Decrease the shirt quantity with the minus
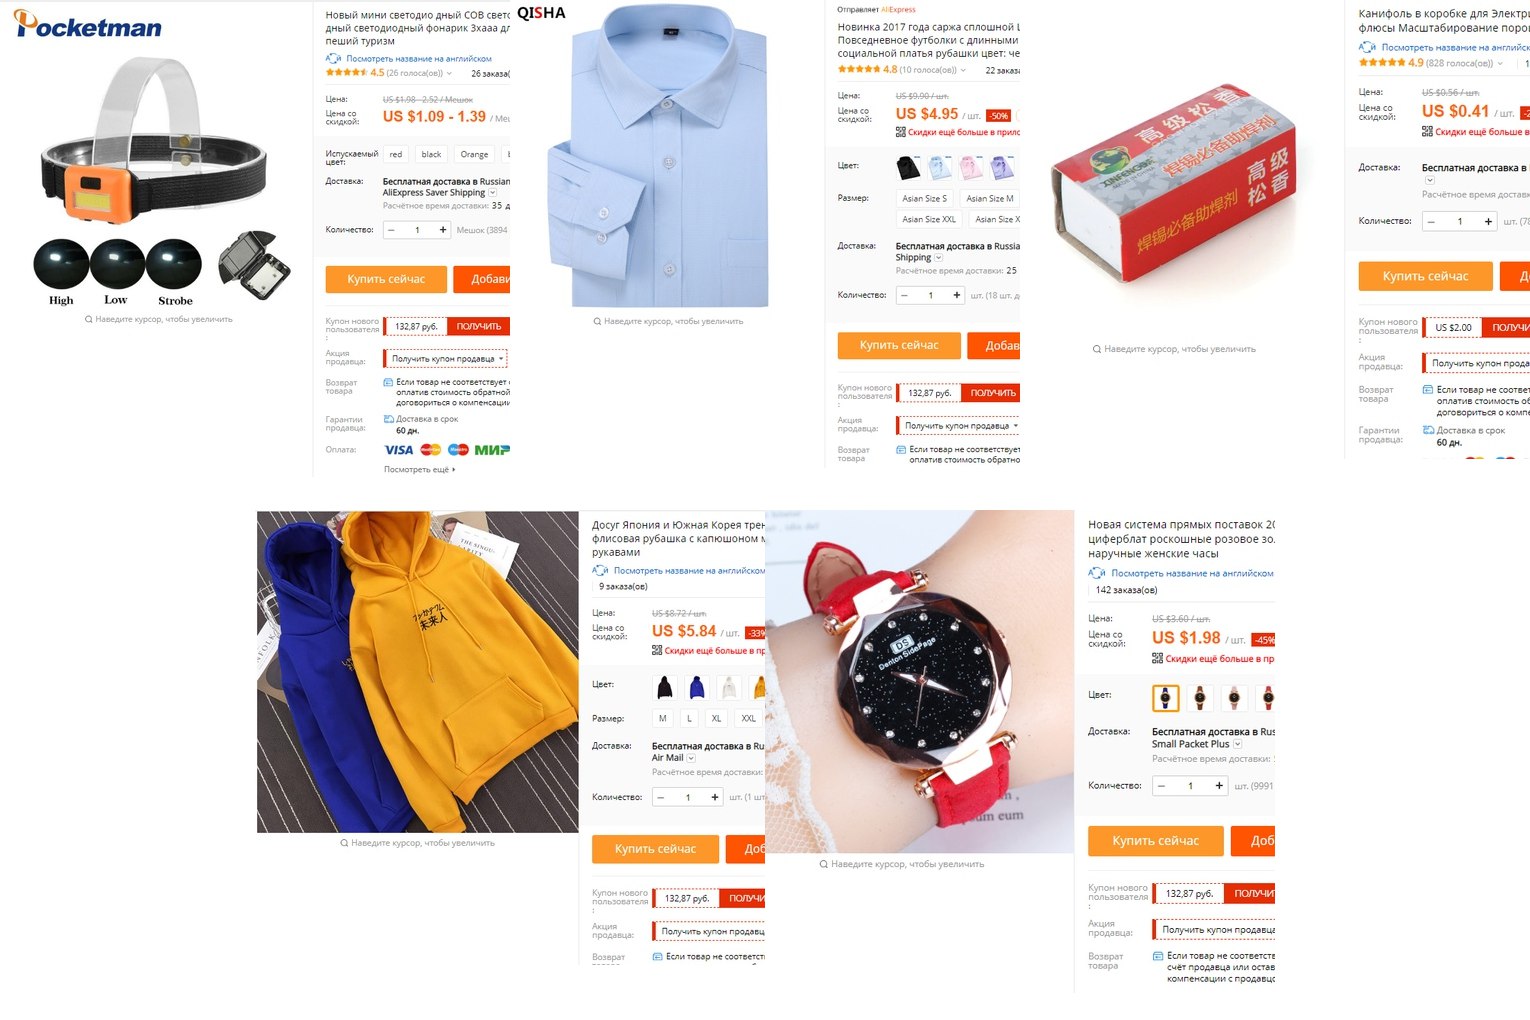This screenshot has height=1020, width=1530. point(905,295)
